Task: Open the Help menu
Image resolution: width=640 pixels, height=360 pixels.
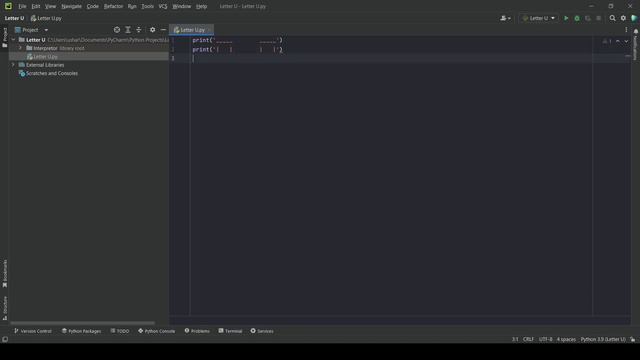Action: pos(201,6)
